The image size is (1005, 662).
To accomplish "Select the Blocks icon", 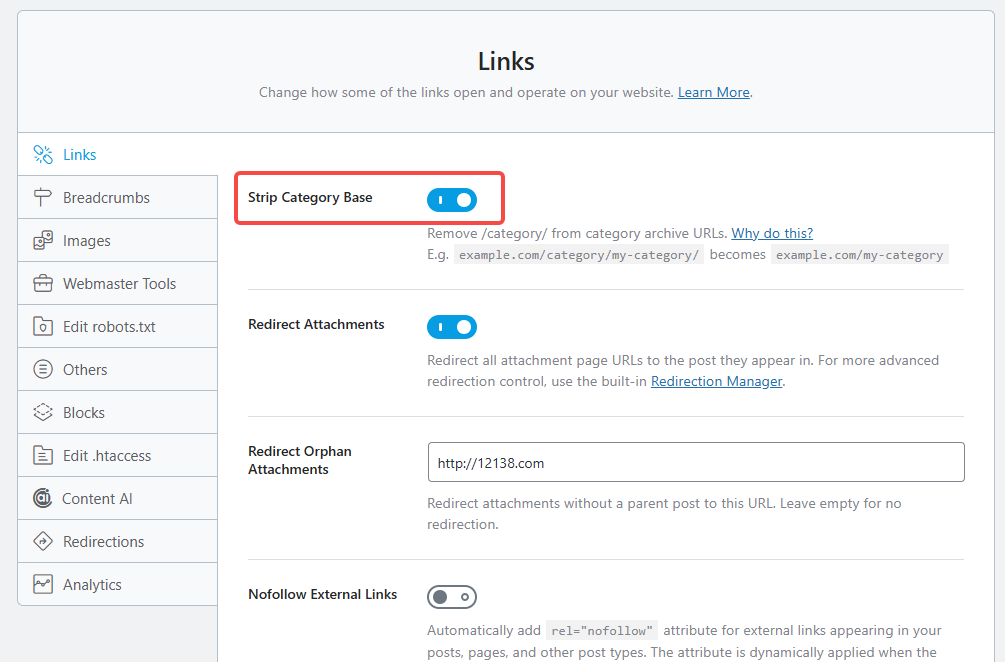I will [x=44, y=411].
